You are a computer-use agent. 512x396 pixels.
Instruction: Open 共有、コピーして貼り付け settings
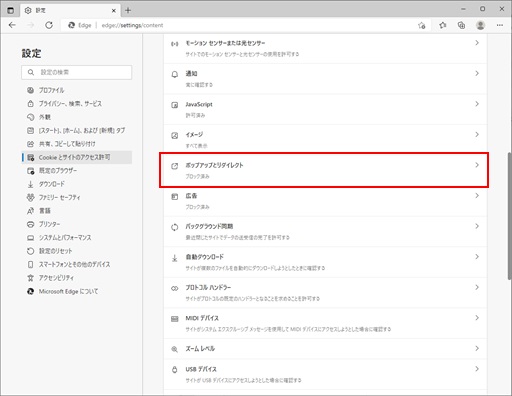(x=77, y=144)
